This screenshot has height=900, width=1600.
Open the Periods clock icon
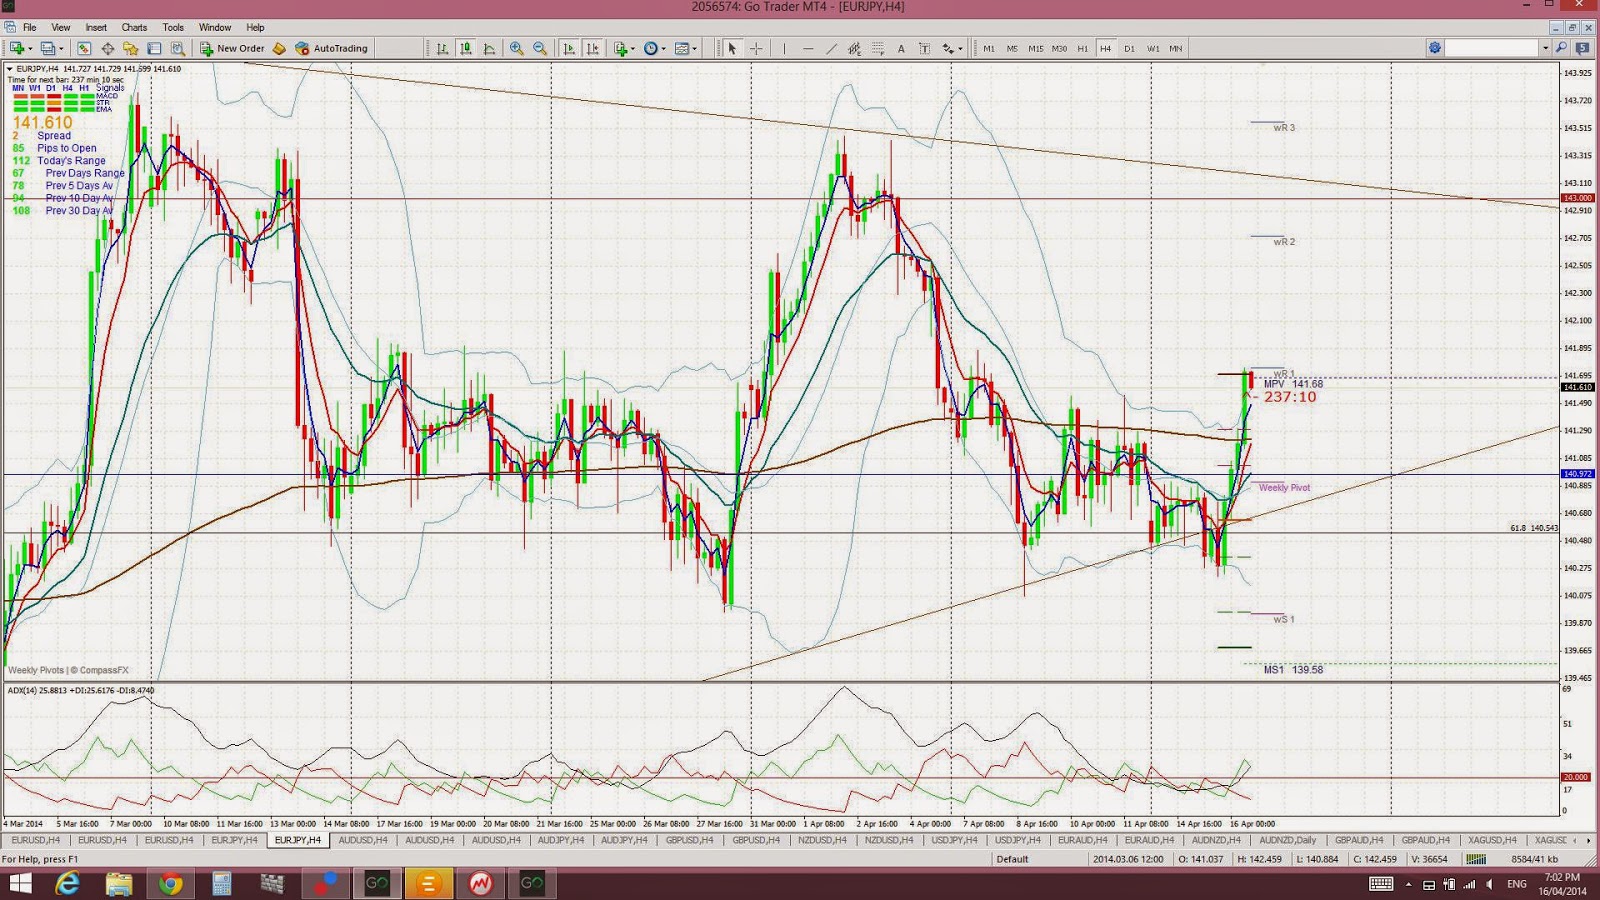coord(651,48)
